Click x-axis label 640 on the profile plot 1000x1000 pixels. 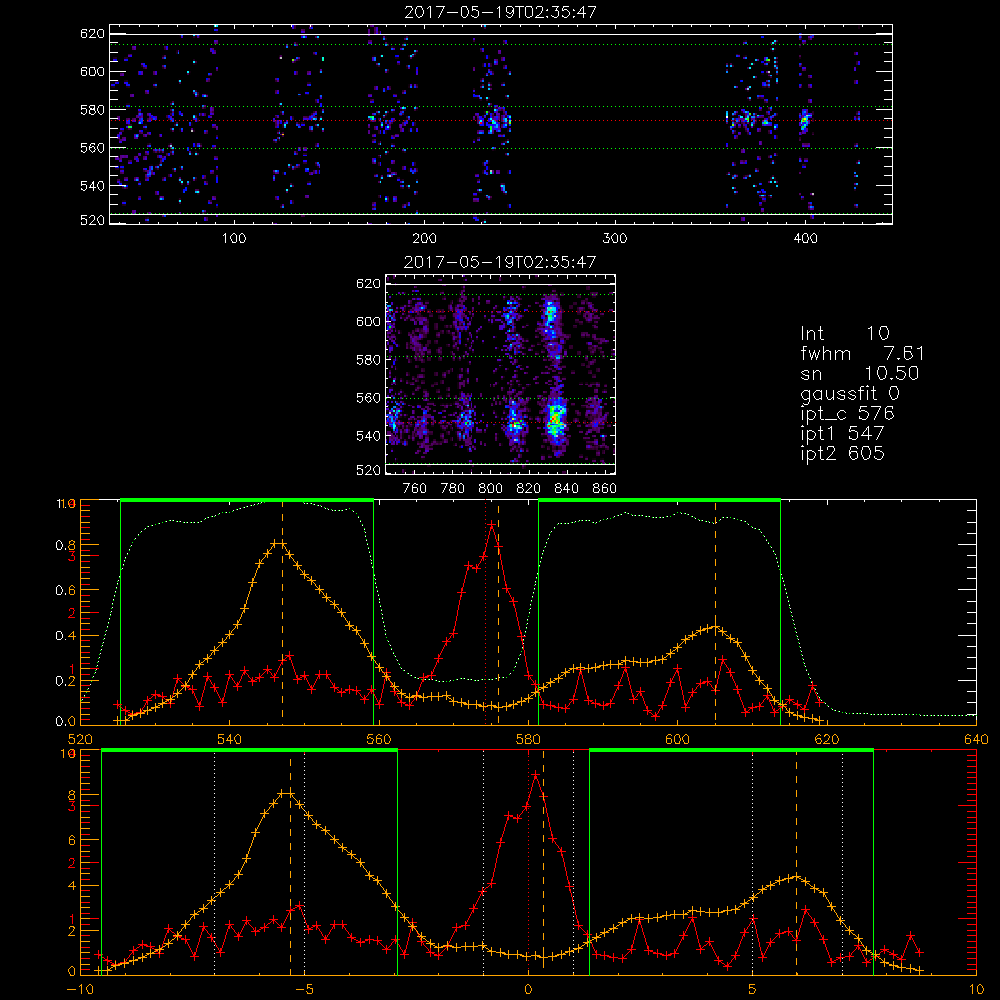coord(976,740)
